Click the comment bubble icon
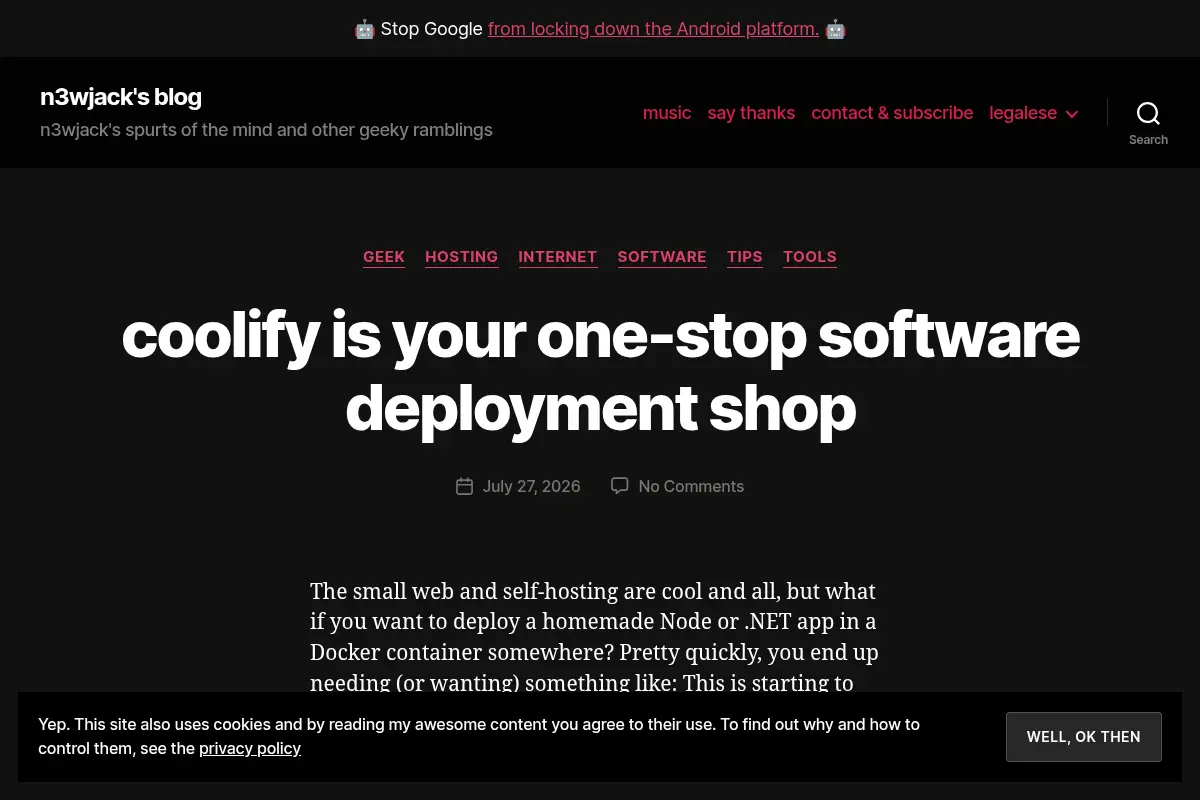The width and height of the screenshot is (1200, 800). tap(620, 486)
